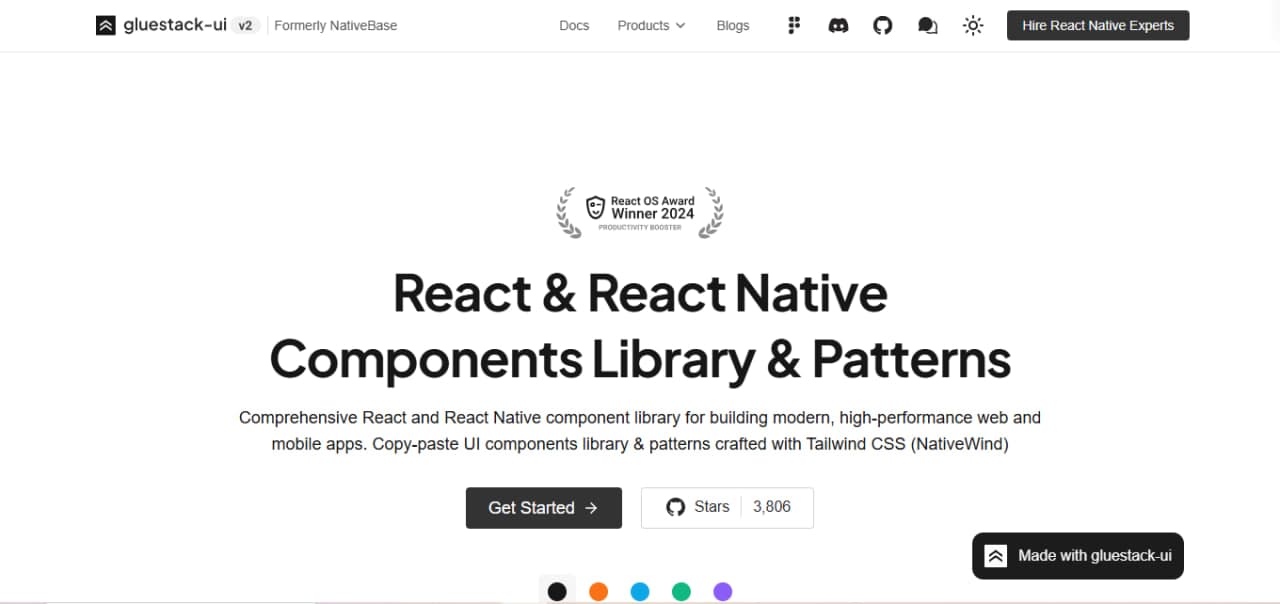
Task: Expand the Products dropdown menu
Action: click(651, 26)
